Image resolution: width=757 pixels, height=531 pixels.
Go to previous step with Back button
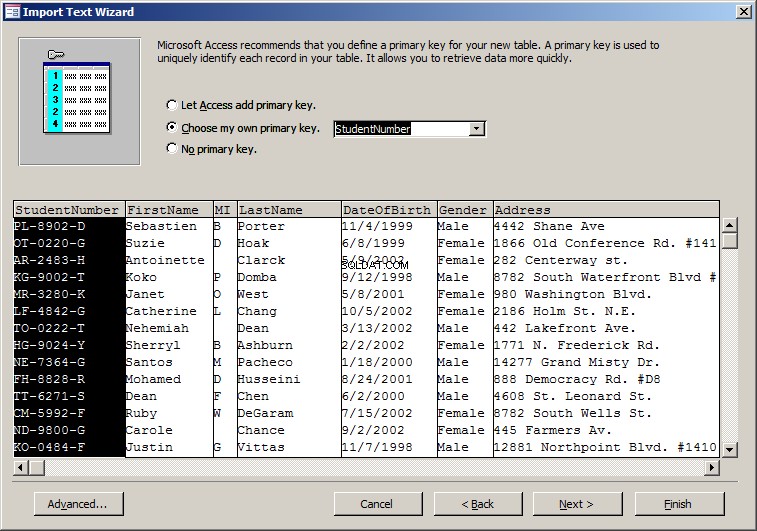click(x=478, y=504)
